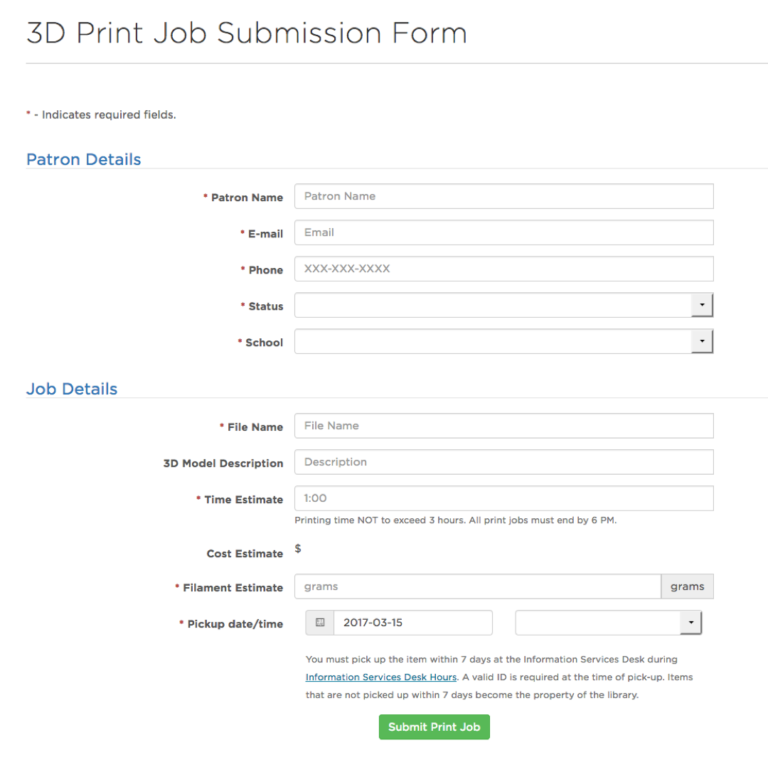The image size is (768, 767).
Task: Submit Print Job button
Action: click(x=434, y=727)
